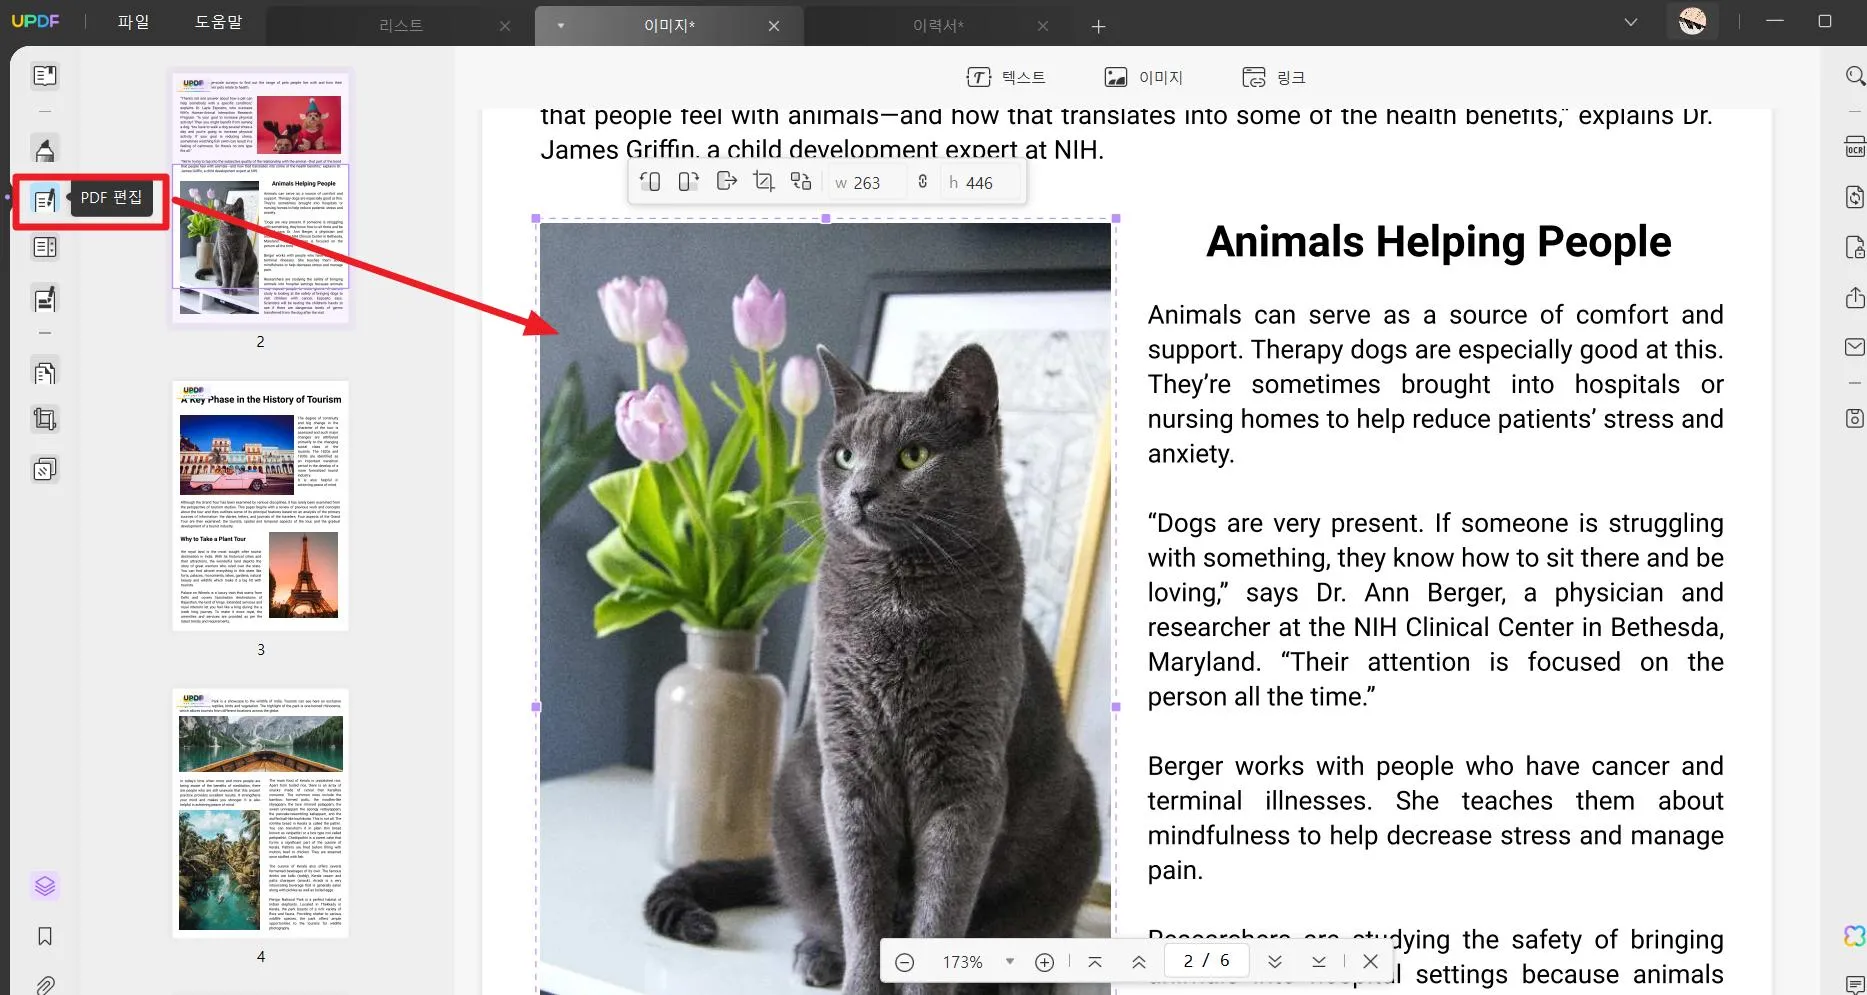
Task: Expand the tab list chevron in title bar
Action: pos(1631,22)
